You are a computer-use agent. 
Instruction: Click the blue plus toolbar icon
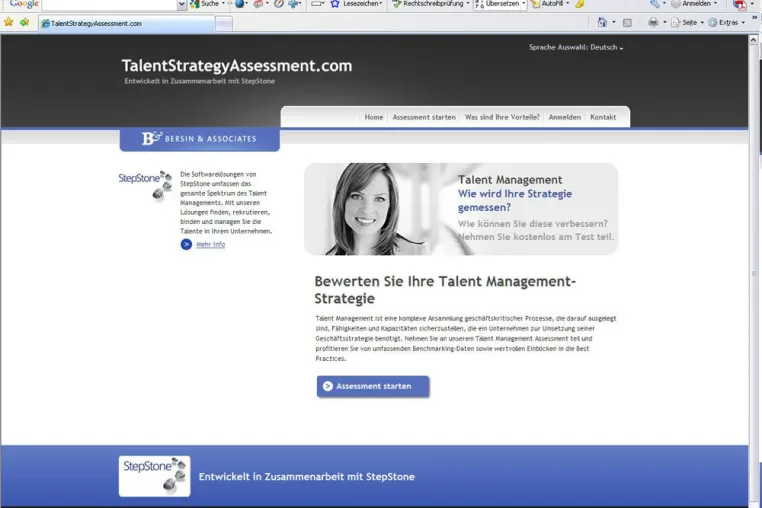click(294, 4)
